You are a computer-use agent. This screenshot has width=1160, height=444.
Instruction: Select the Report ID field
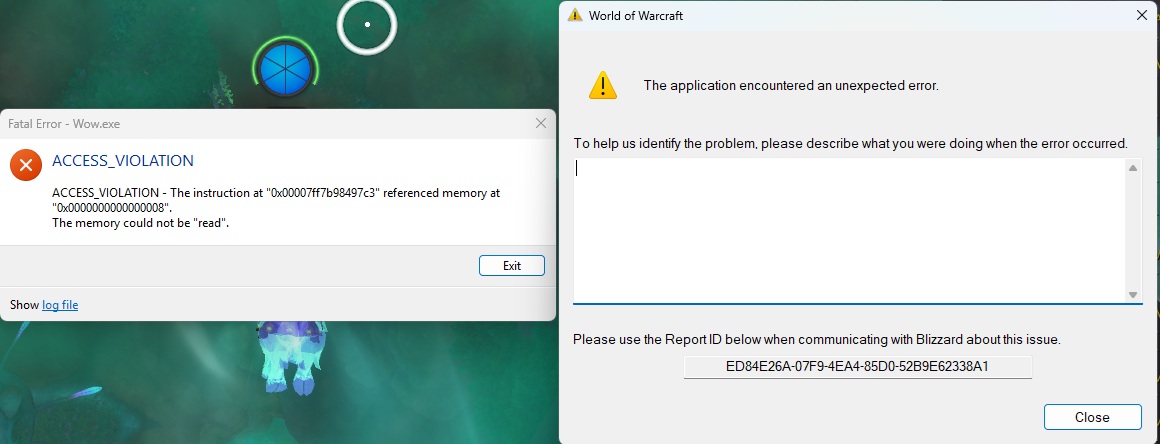click(x=857, y=366)
